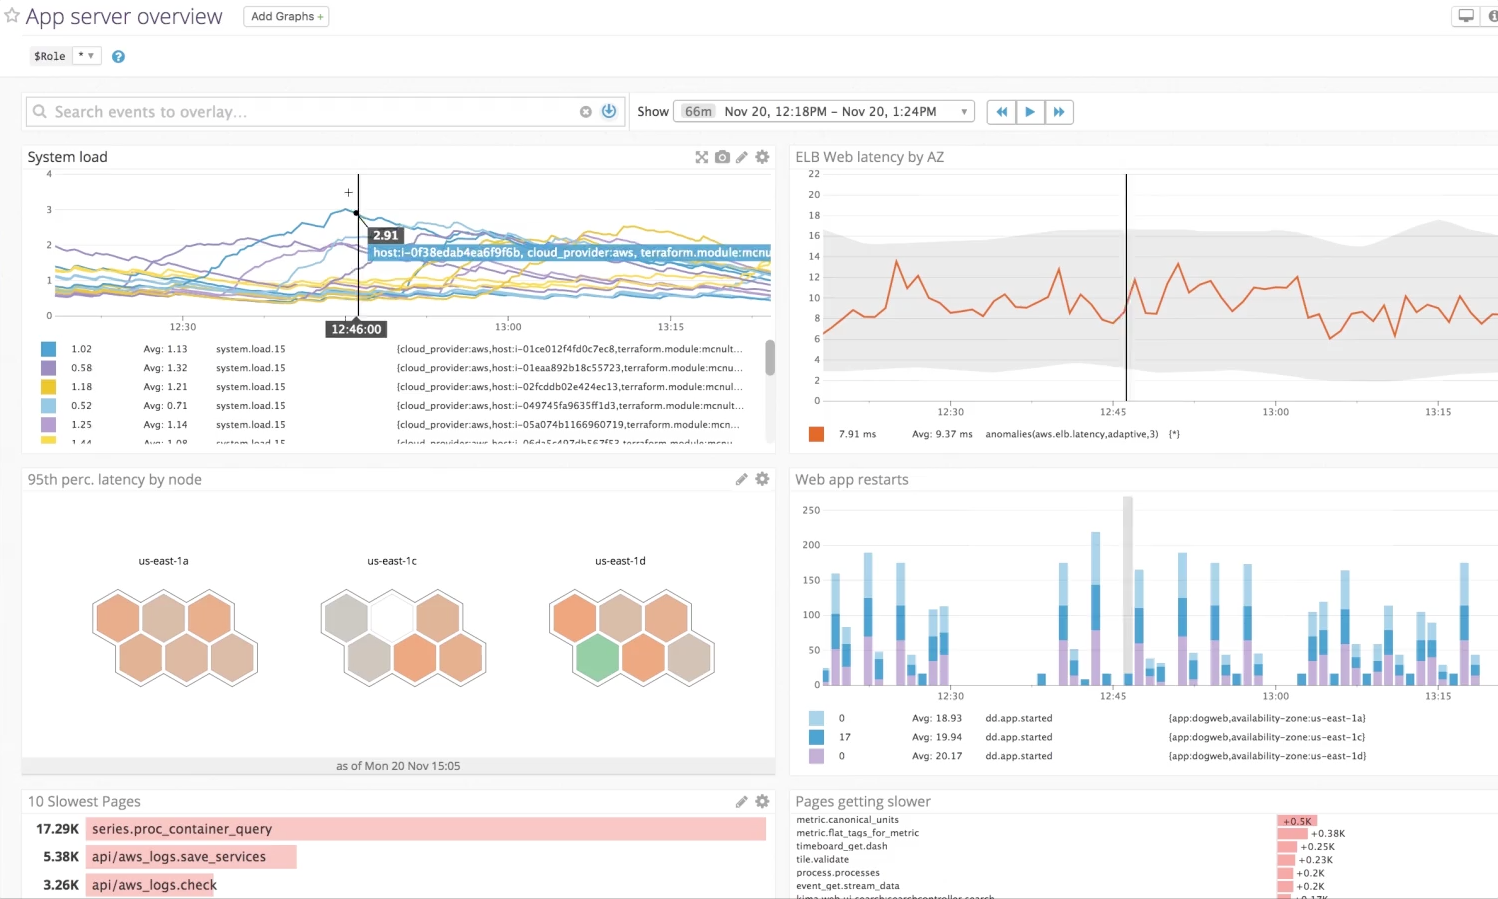
Task: Click the help question mark beside $Role
Action: point(118,56)
